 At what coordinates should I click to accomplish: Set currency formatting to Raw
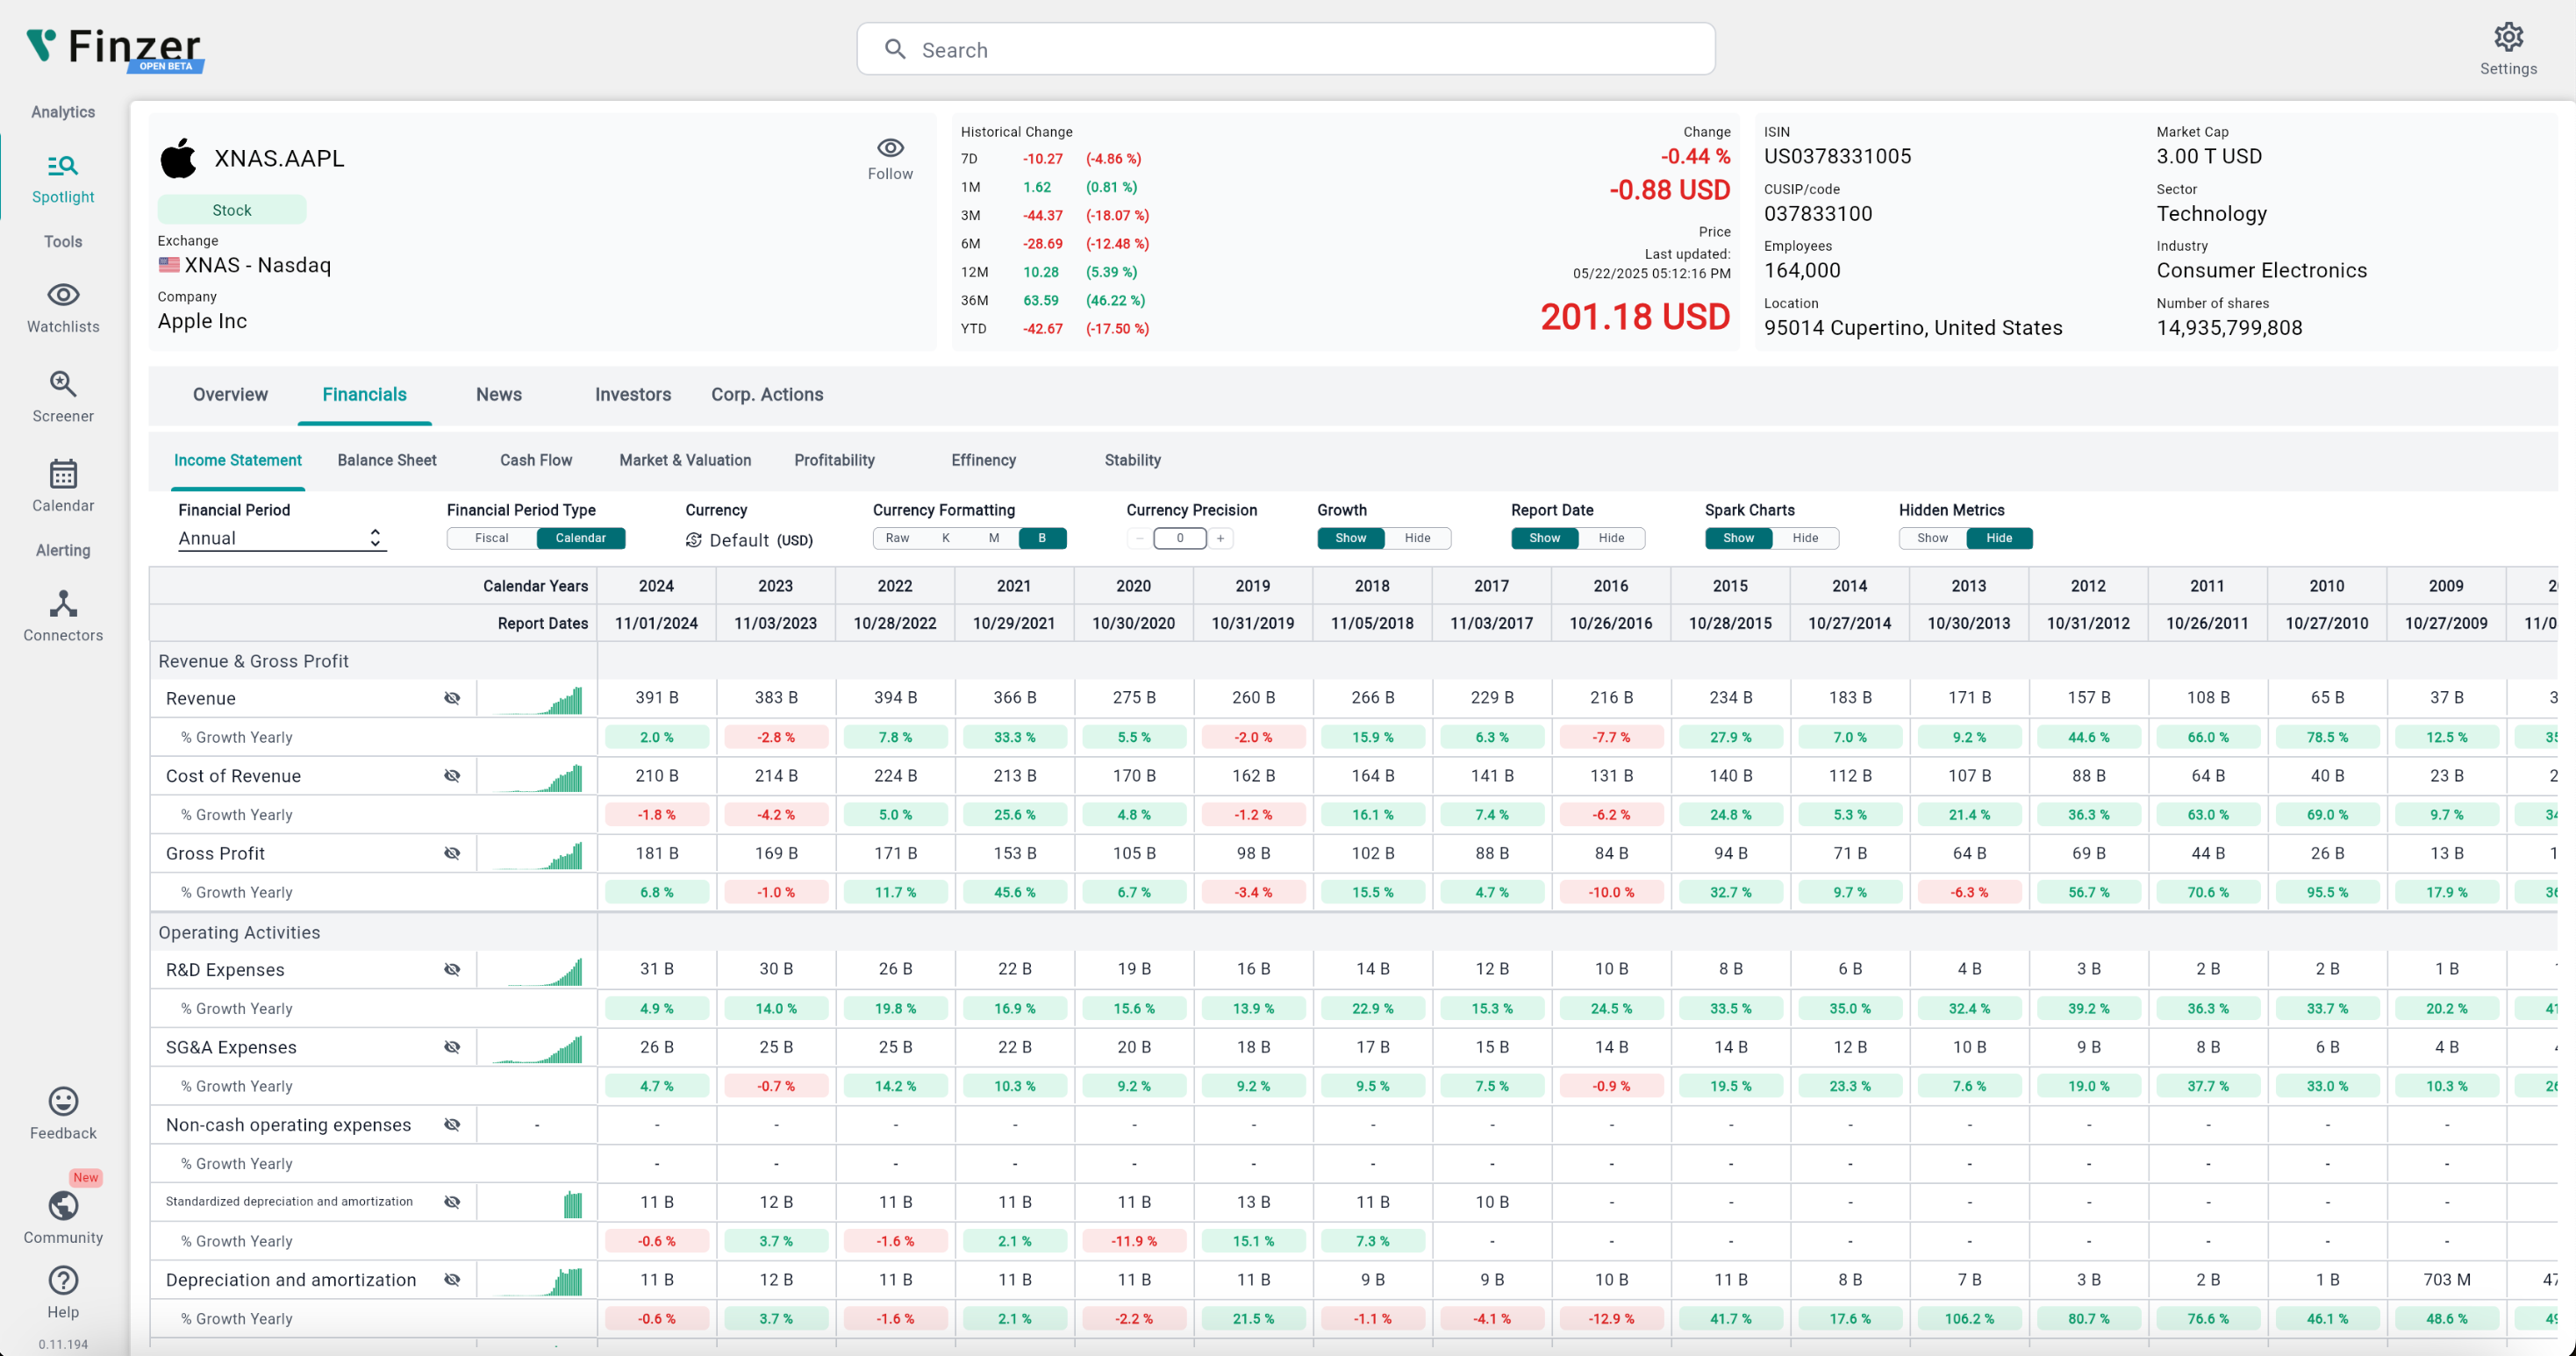pos(897,538)
